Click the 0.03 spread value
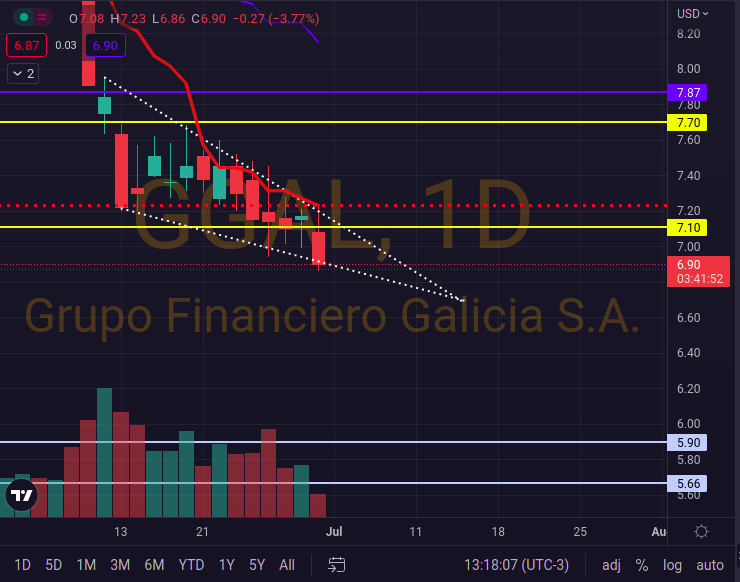This screenshot has height=582, width=740. [66, 45]
